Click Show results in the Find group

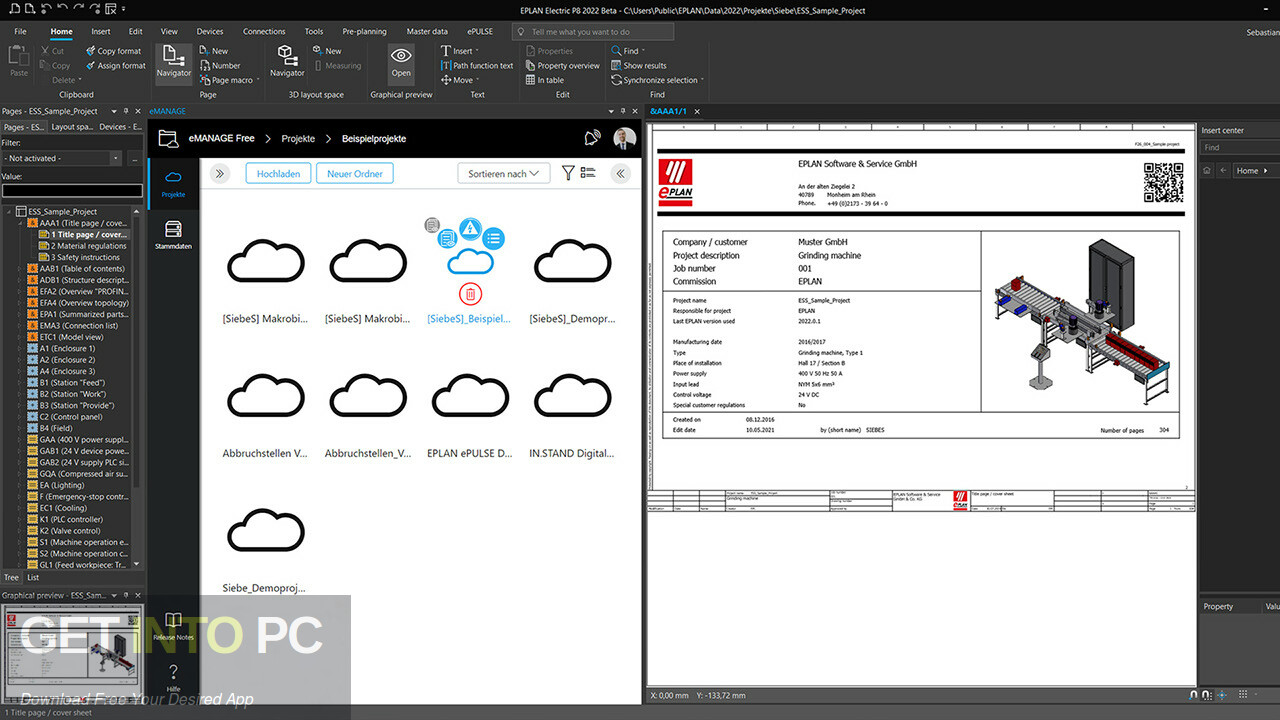click(638, 66)
